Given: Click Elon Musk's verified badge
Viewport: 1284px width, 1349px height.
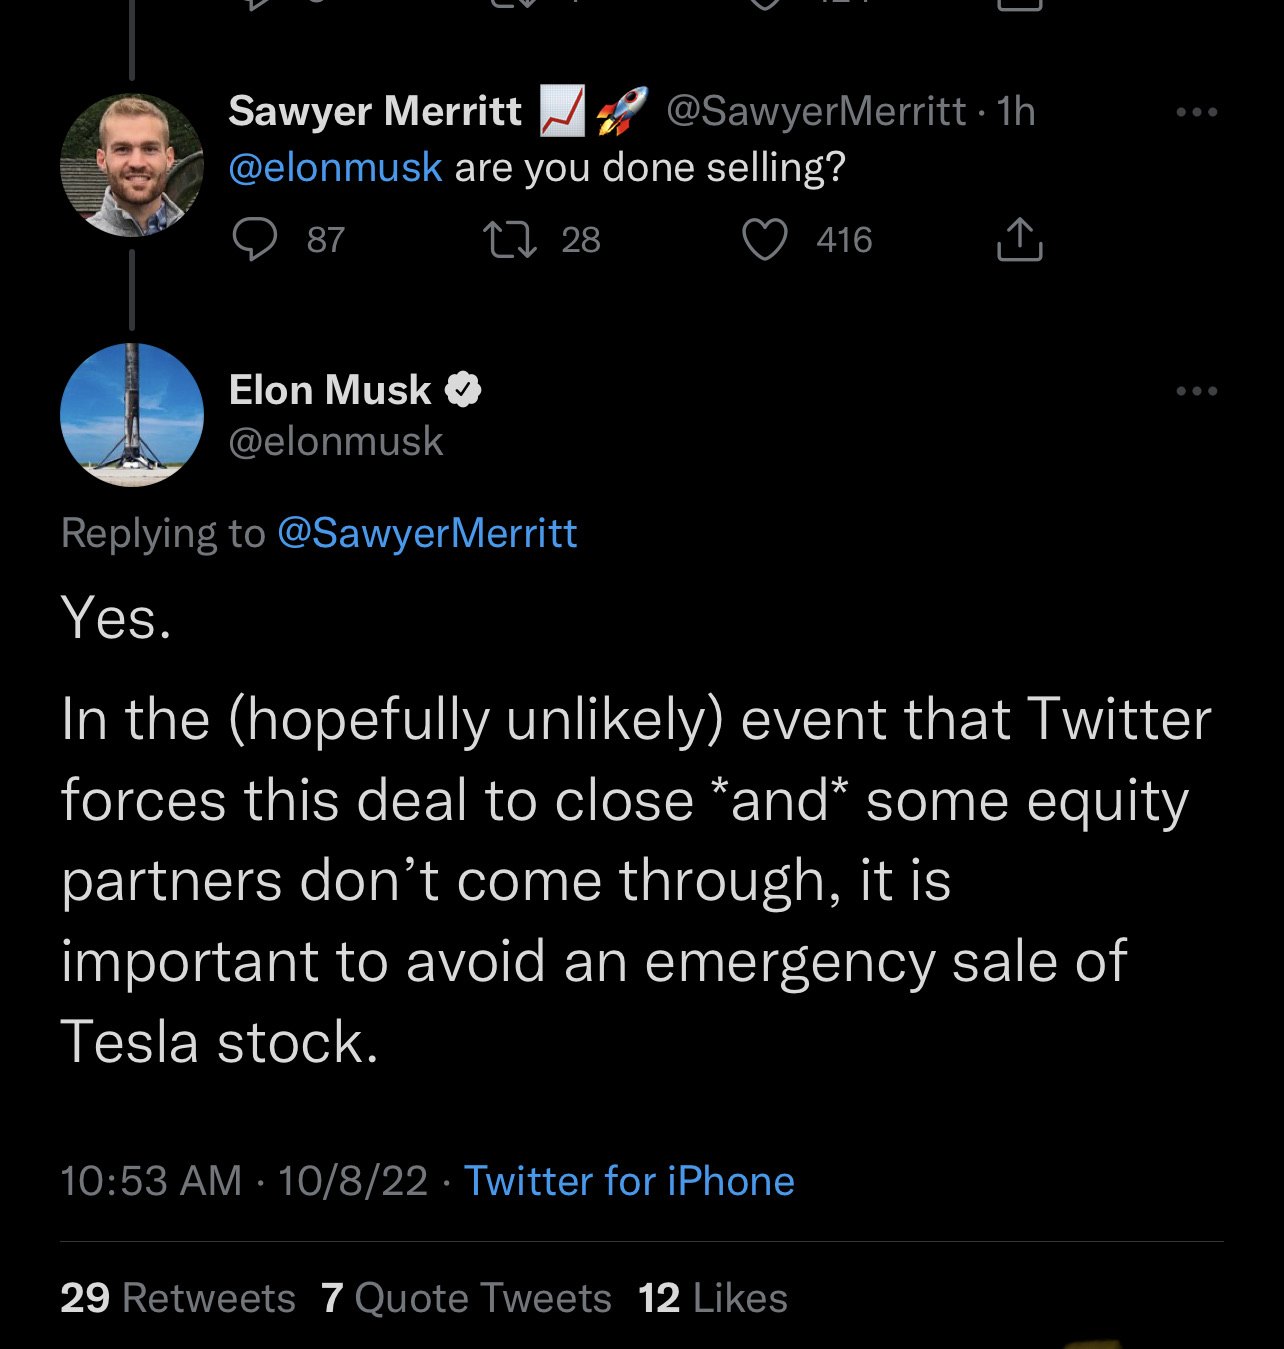Looking at the screenshot, I should click(x=463, y=390).
